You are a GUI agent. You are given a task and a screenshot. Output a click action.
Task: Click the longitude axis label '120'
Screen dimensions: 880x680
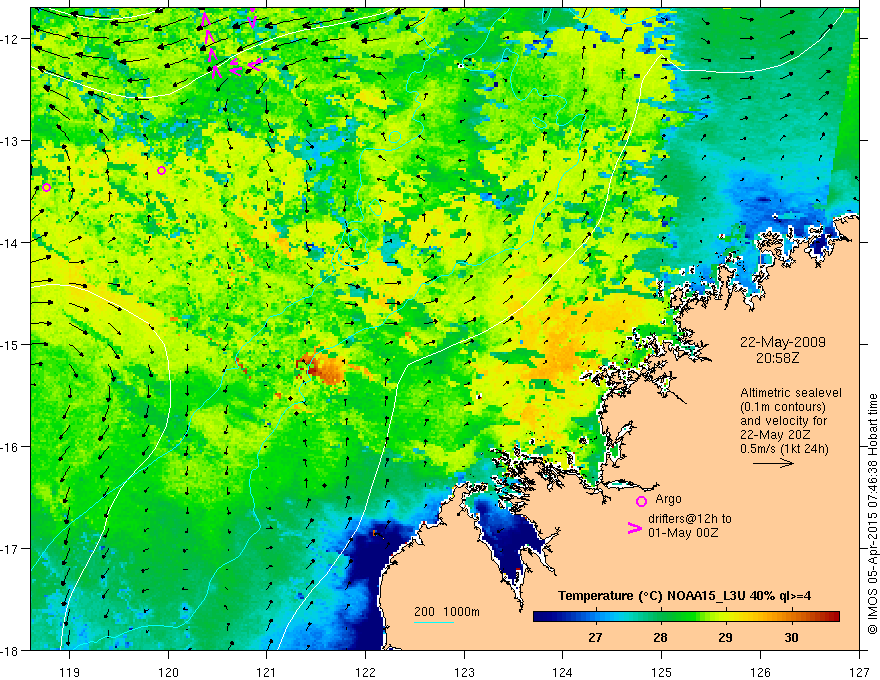(168, 672)
